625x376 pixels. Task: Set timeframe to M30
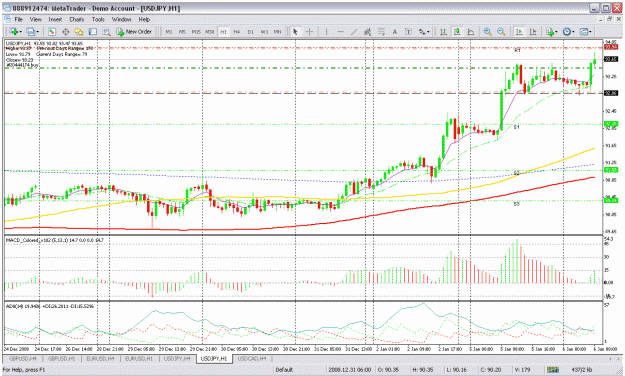click(x=209, y=31)
